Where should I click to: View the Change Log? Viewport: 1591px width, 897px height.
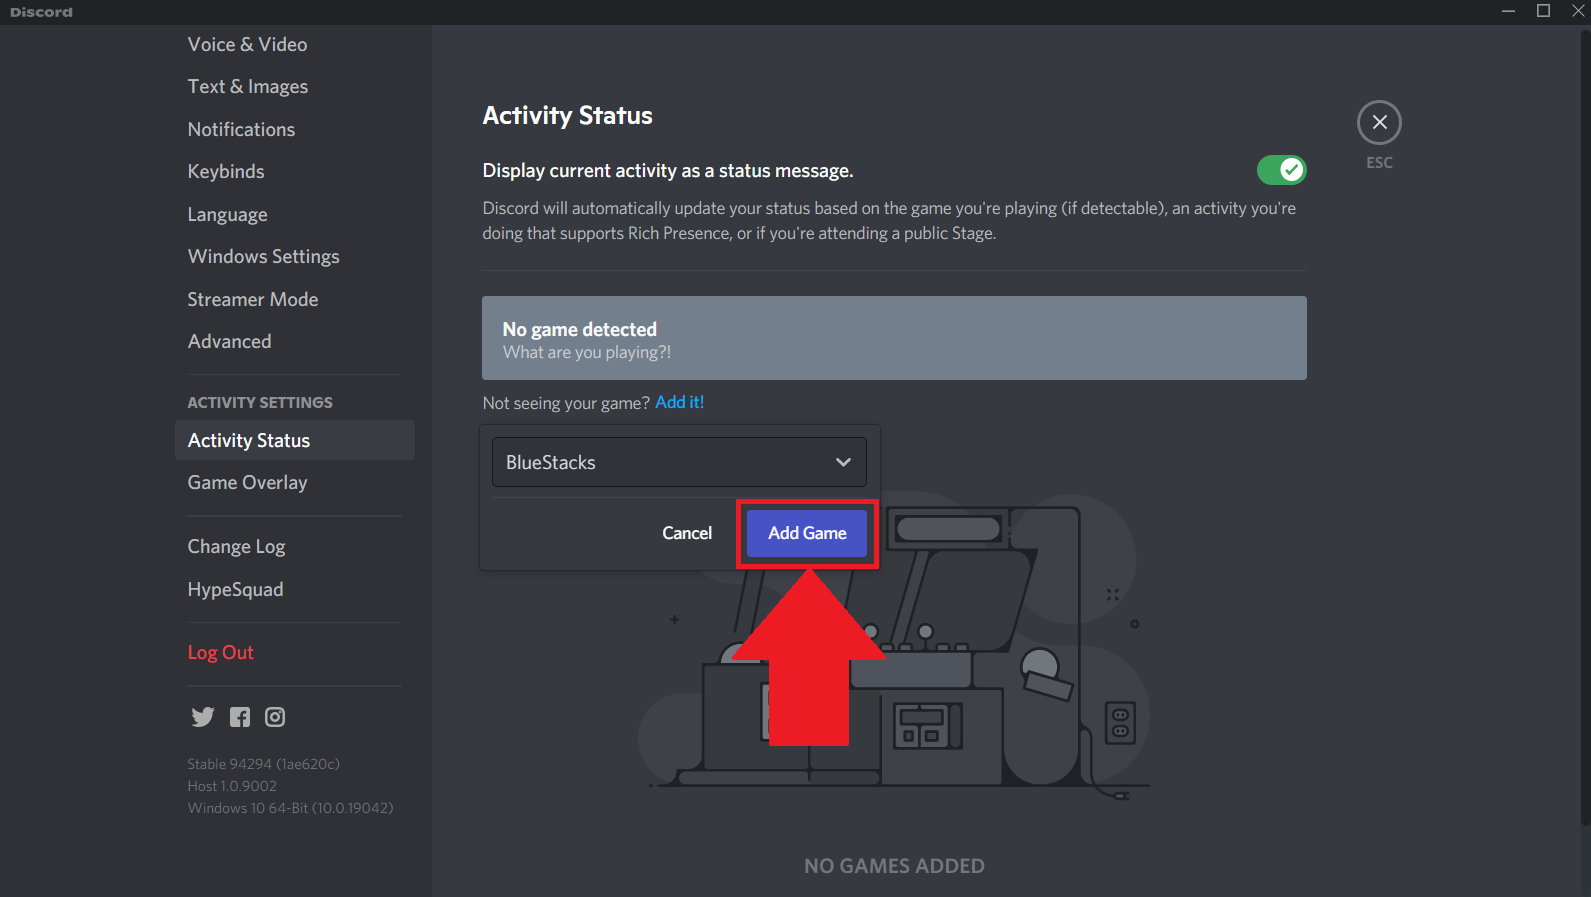tap(236, 547)
